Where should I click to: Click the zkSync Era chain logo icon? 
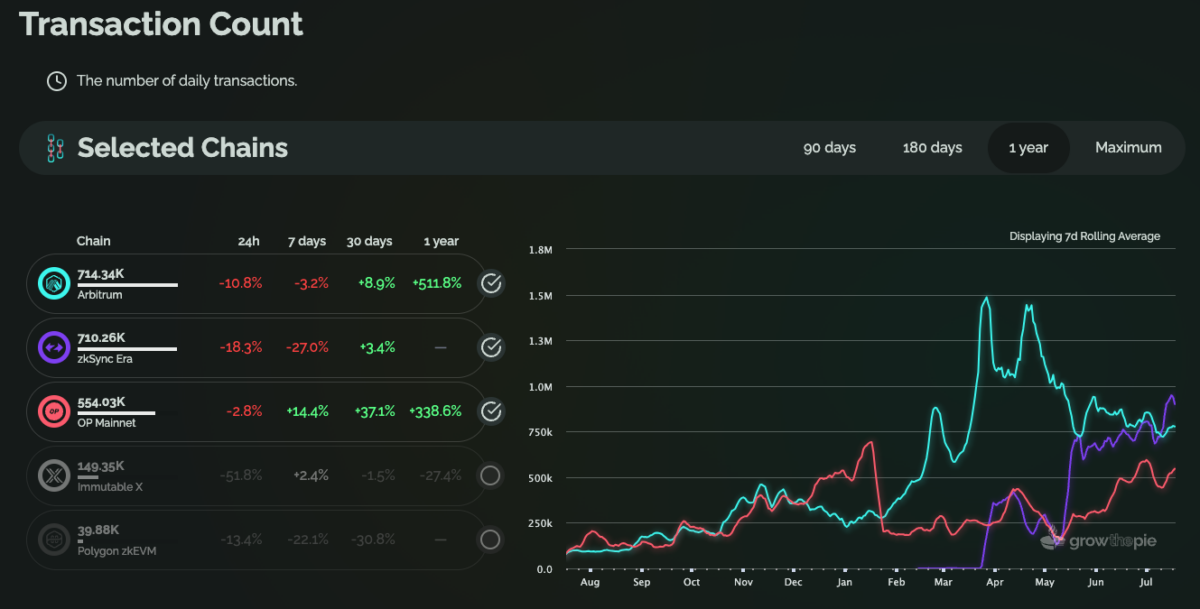tap(53, 347)
